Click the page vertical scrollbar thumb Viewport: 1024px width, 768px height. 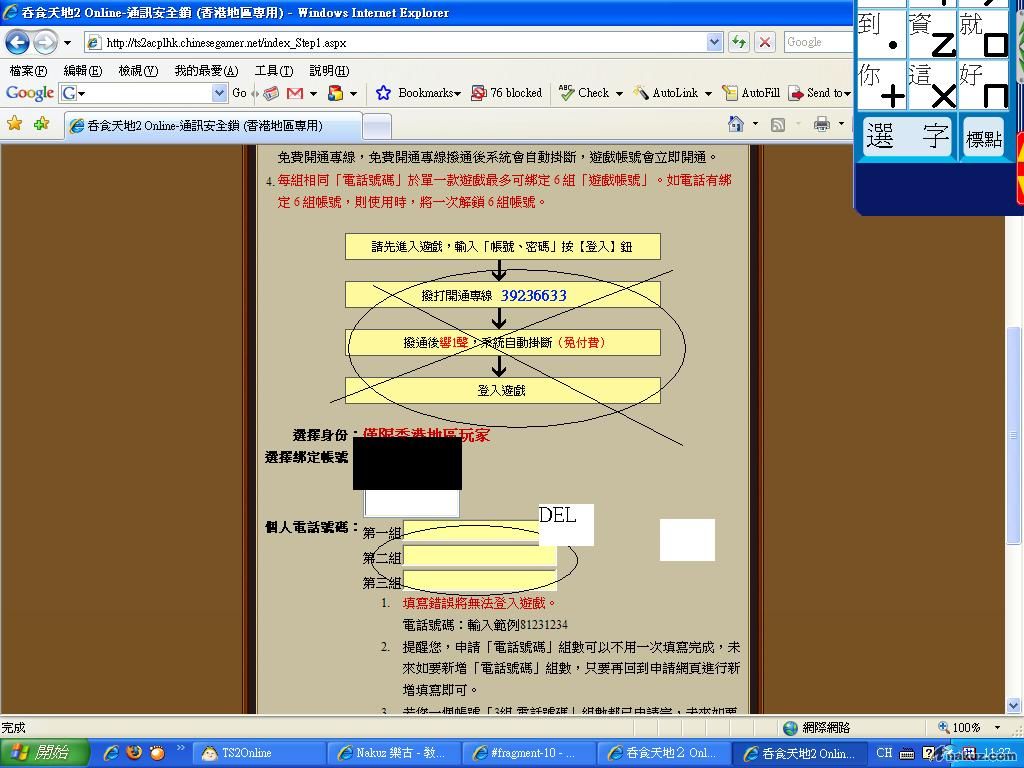click(x=1014, y=434)
